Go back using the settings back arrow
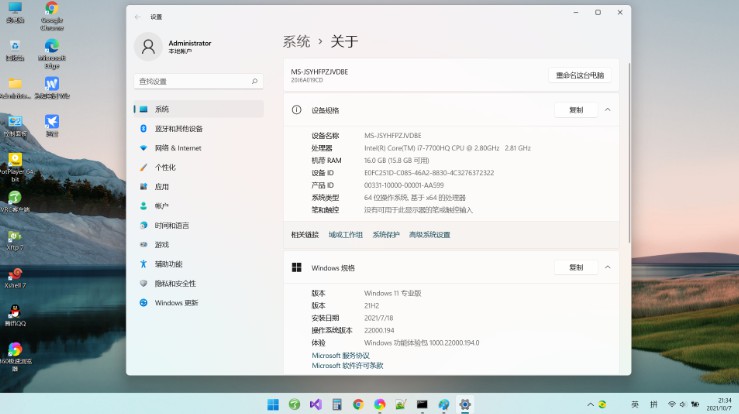 coord(138,17)
